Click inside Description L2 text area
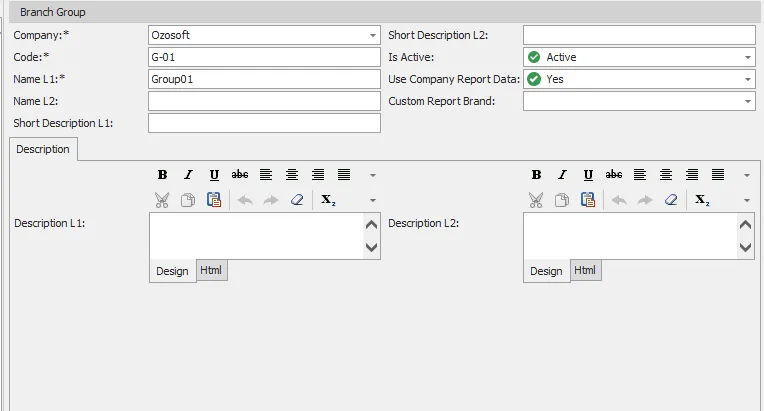764x411 pixels. 630,236
